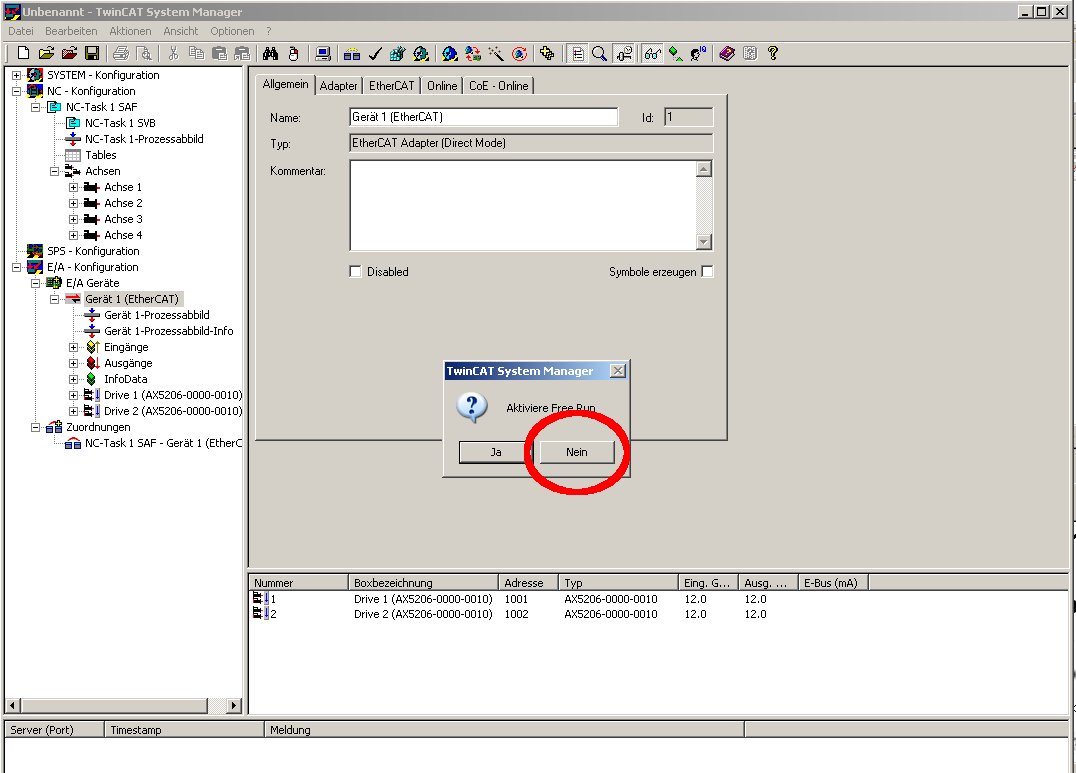The height and width of the screenshot is (773, 1076).
Task: Switch to the Online tab
Action: [x=442, y=86]
